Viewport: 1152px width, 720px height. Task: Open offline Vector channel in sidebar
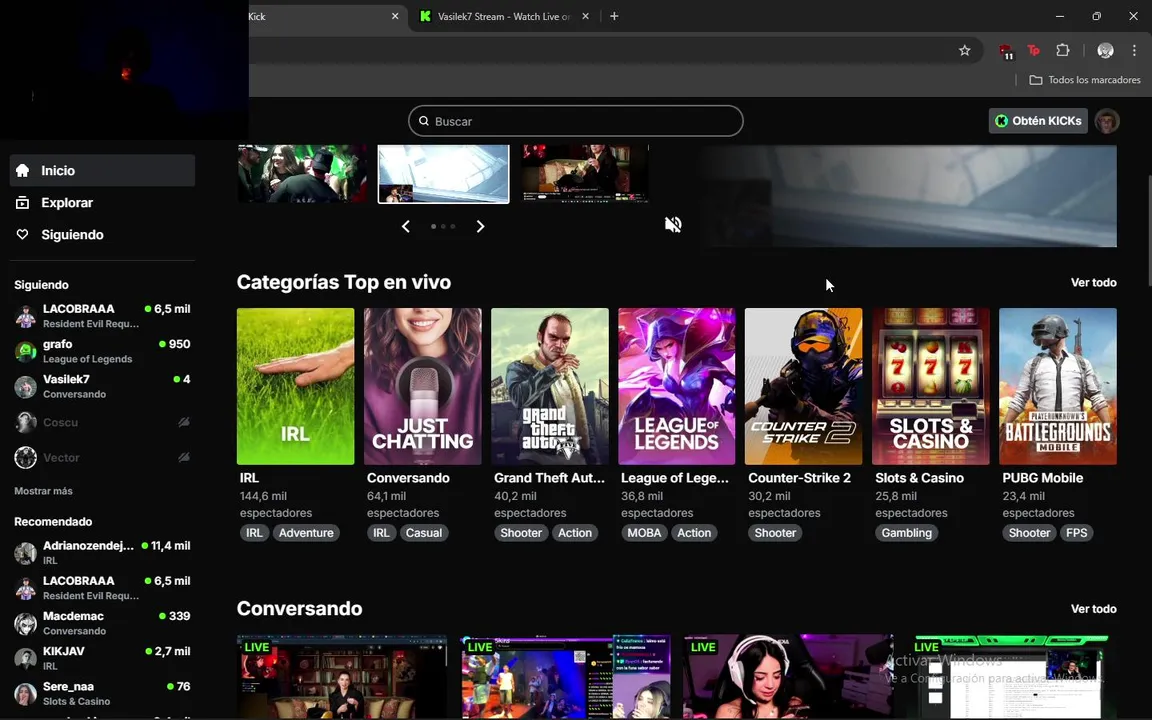pyautogui.click(x=102, y=458)
